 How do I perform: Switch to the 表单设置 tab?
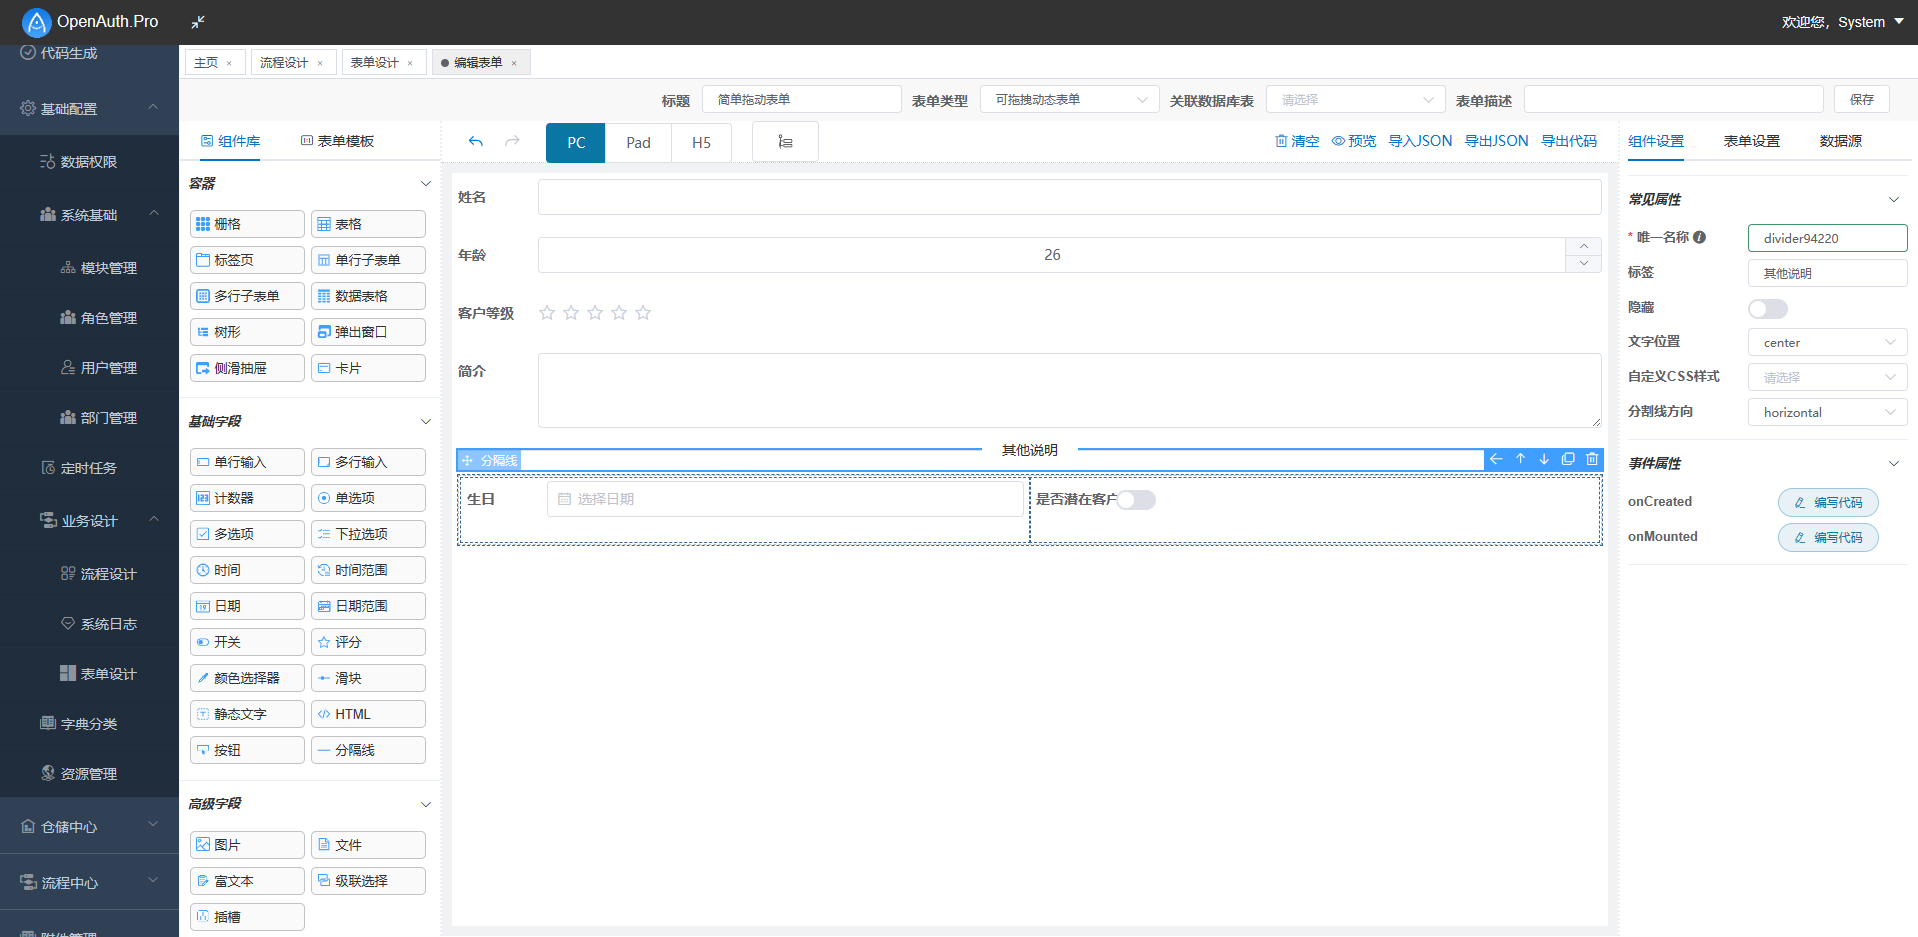pyautogui.click(x=1751, y=141)
